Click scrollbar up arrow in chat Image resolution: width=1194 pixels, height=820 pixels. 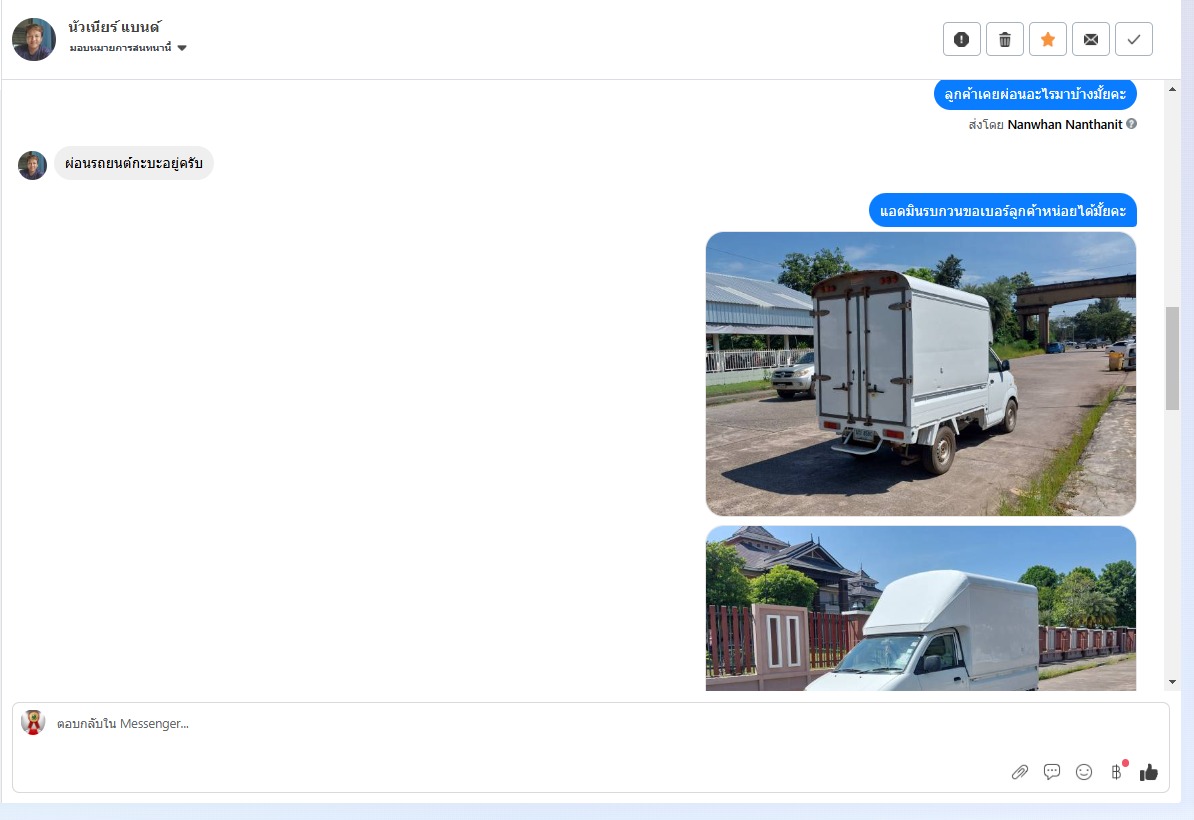pyautogui.click(x=1172, y=89)
